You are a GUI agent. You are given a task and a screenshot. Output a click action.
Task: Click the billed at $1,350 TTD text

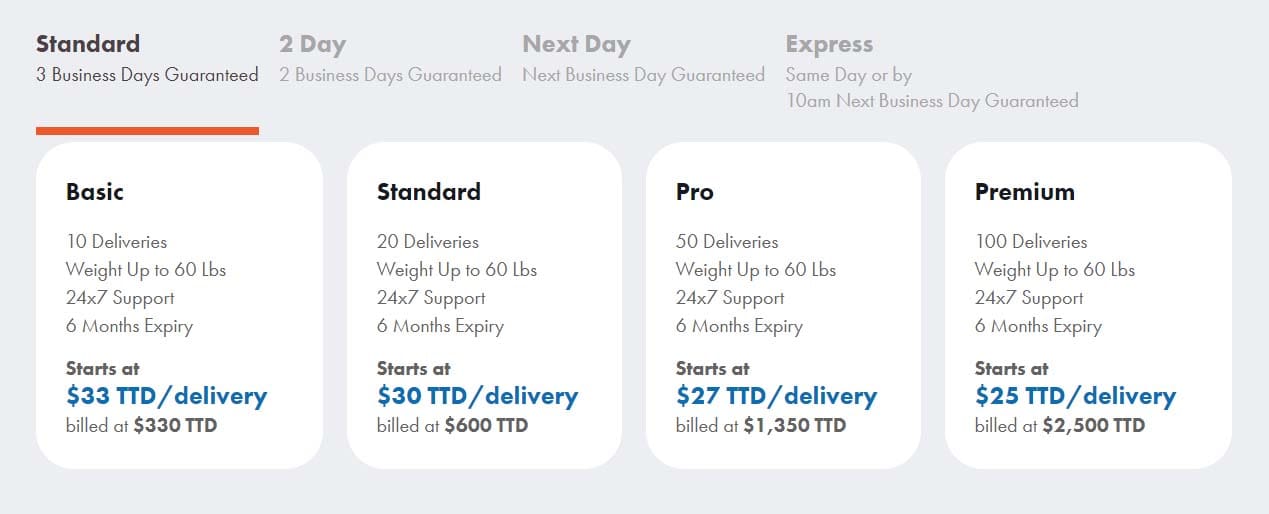point(760,426)
